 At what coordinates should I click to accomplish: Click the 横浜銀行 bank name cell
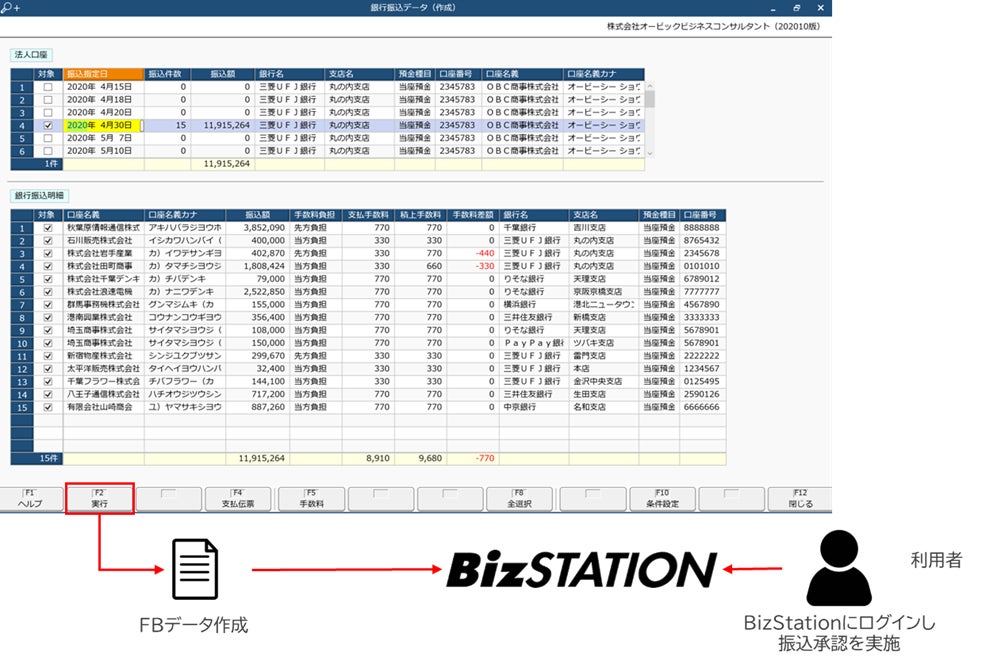[534, 304]
